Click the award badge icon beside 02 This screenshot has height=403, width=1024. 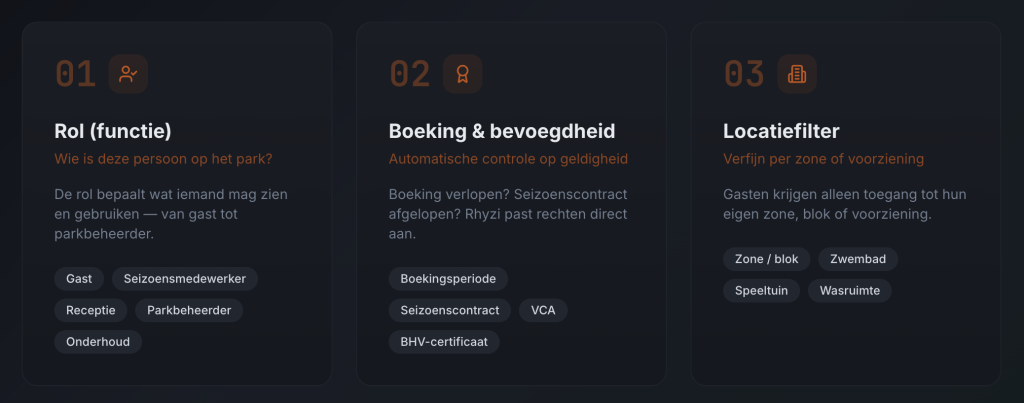tap(462, 73)
